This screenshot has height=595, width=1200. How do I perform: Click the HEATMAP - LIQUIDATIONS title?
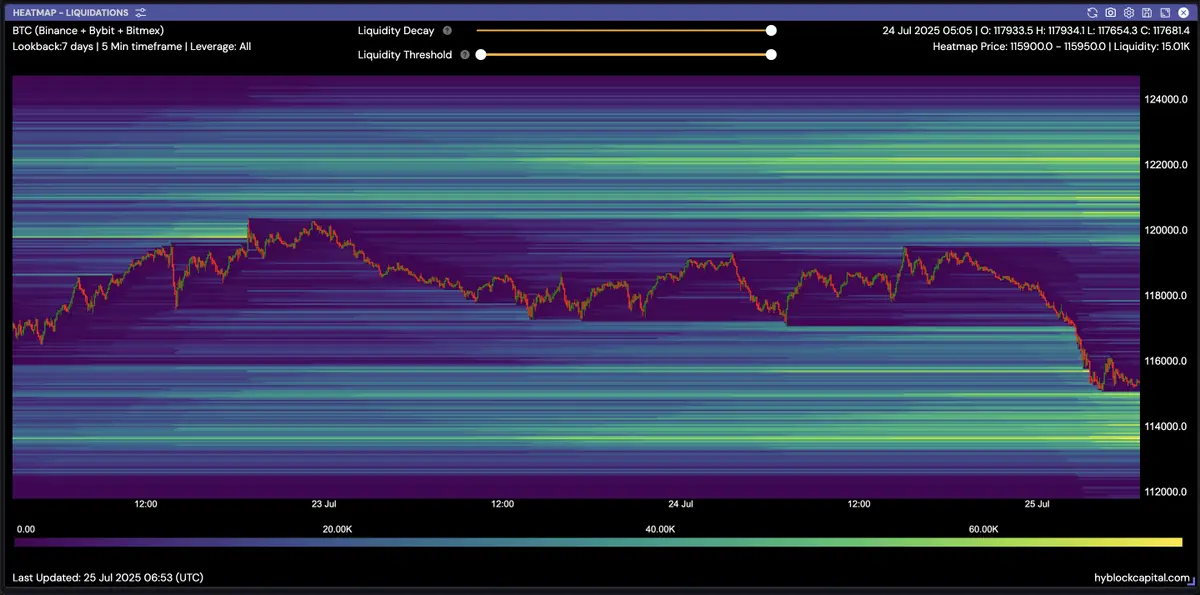click(x=70, y=12)
